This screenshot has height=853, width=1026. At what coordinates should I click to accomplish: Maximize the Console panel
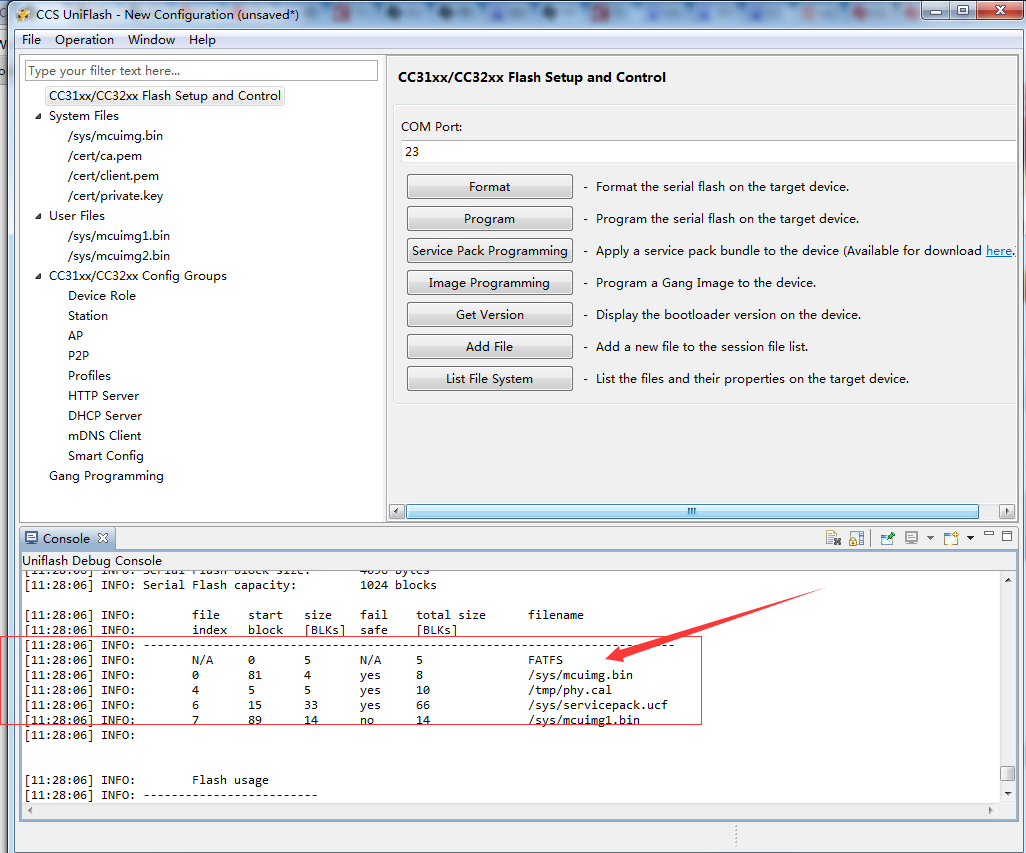1007,536
